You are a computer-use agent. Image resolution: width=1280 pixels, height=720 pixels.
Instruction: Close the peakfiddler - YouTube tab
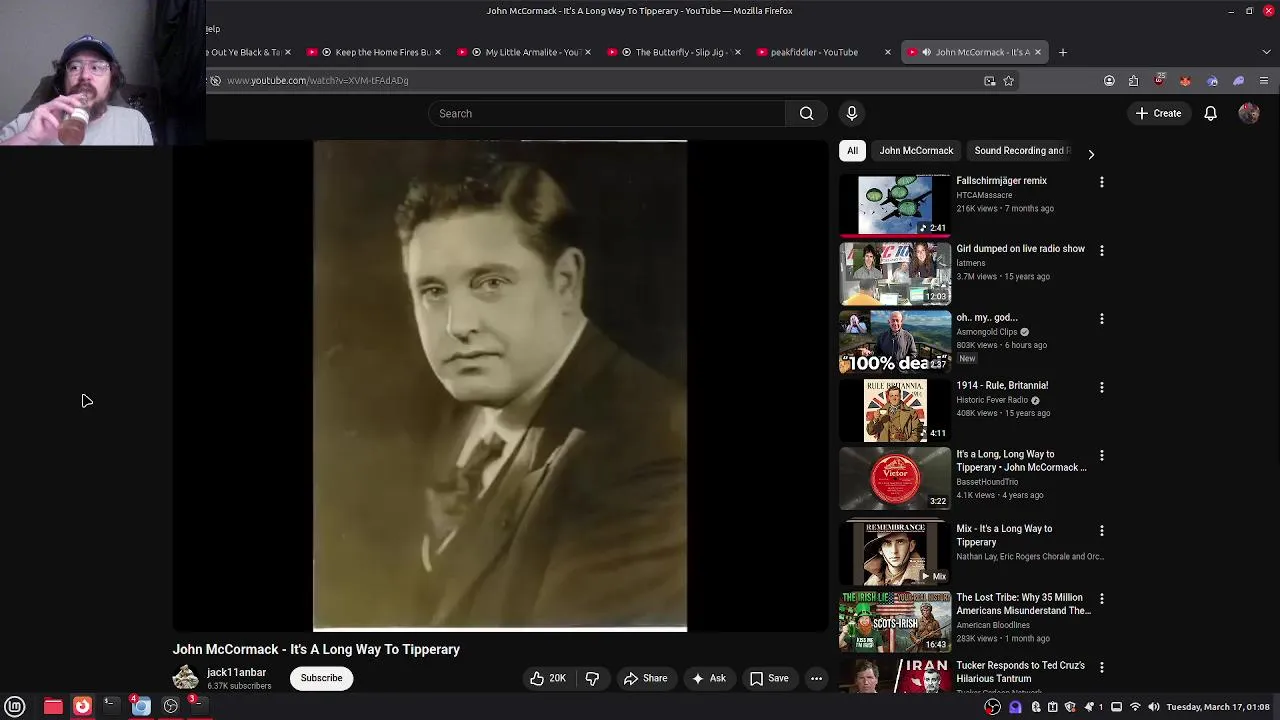[887, 52]
